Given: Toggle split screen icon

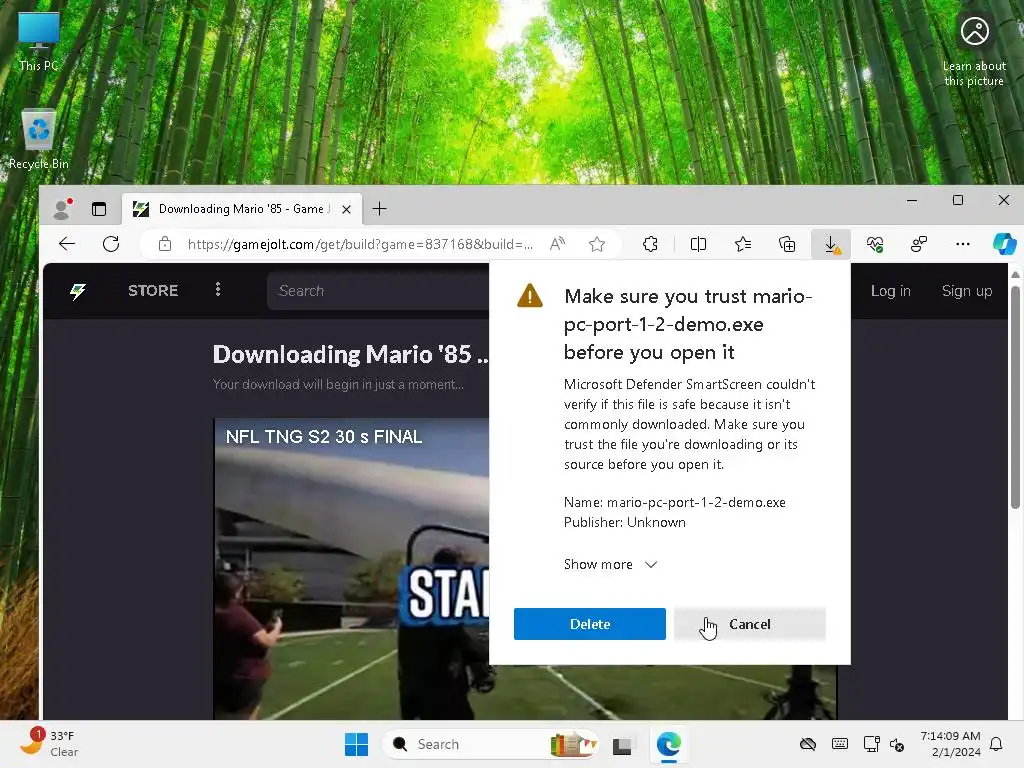Looking at the screenshot, I should [698, 244].
